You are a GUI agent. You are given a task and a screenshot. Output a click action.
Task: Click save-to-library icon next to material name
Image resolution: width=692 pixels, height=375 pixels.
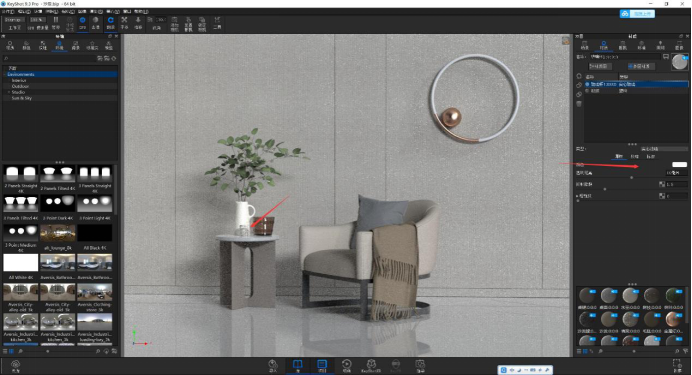(666, 56)
